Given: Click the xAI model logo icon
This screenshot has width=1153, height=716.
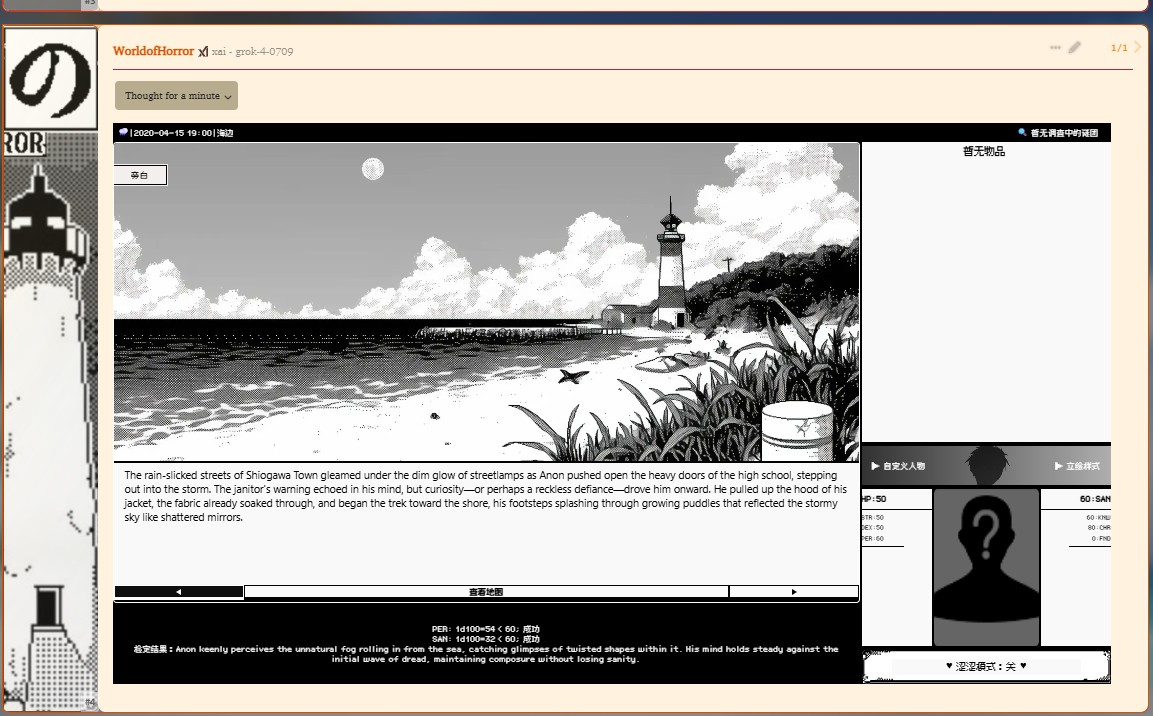Looking at the screenshot, I should [x=203, y=51].
